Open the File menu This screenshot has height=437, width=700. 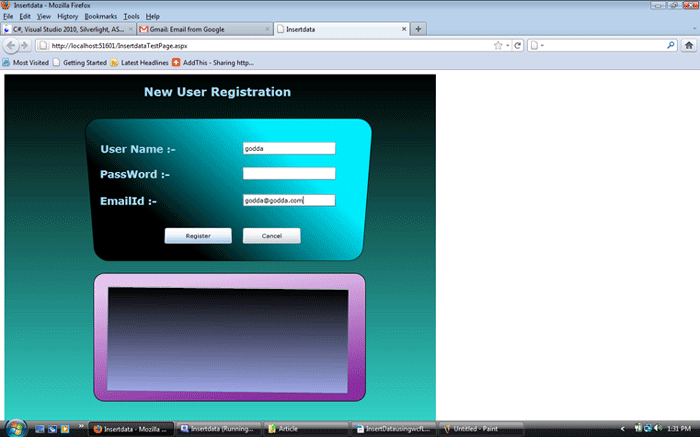pos(8,17)
